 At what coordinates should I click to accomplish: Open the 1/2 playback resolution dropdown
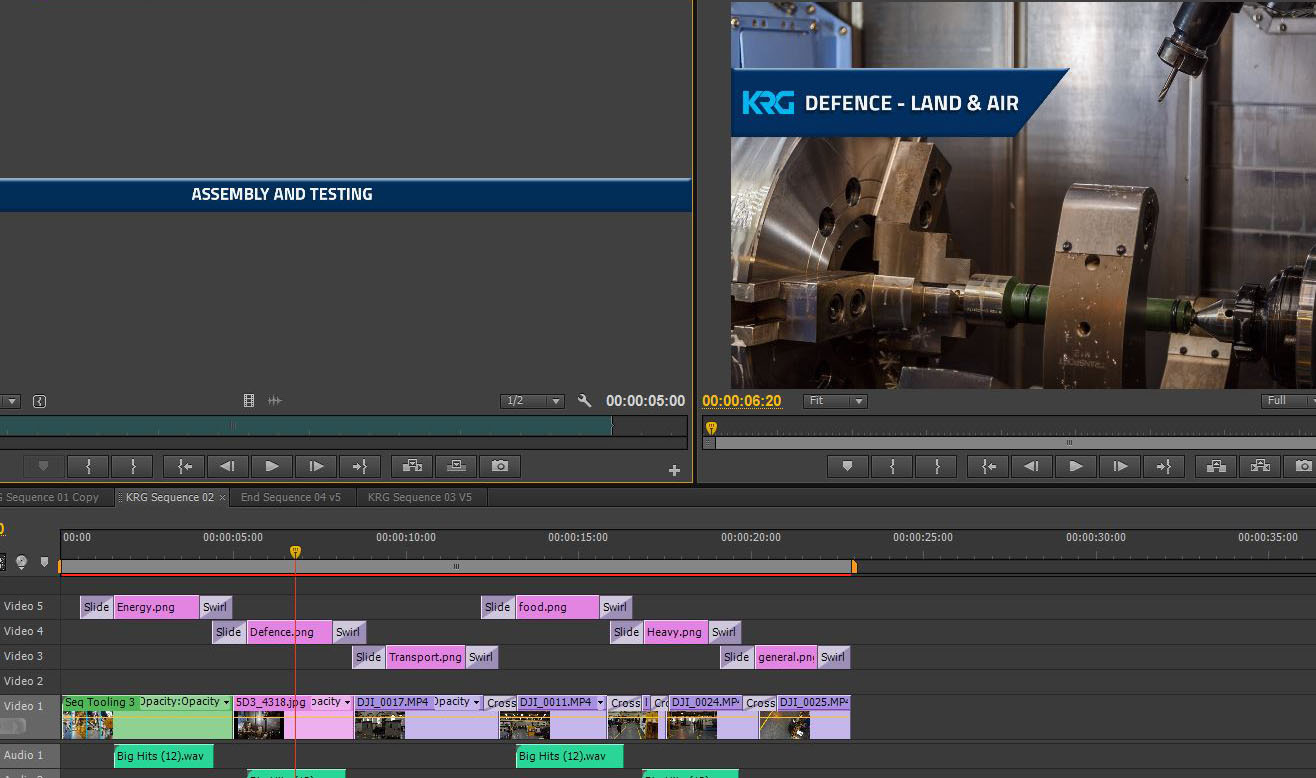tap(531, 400)
